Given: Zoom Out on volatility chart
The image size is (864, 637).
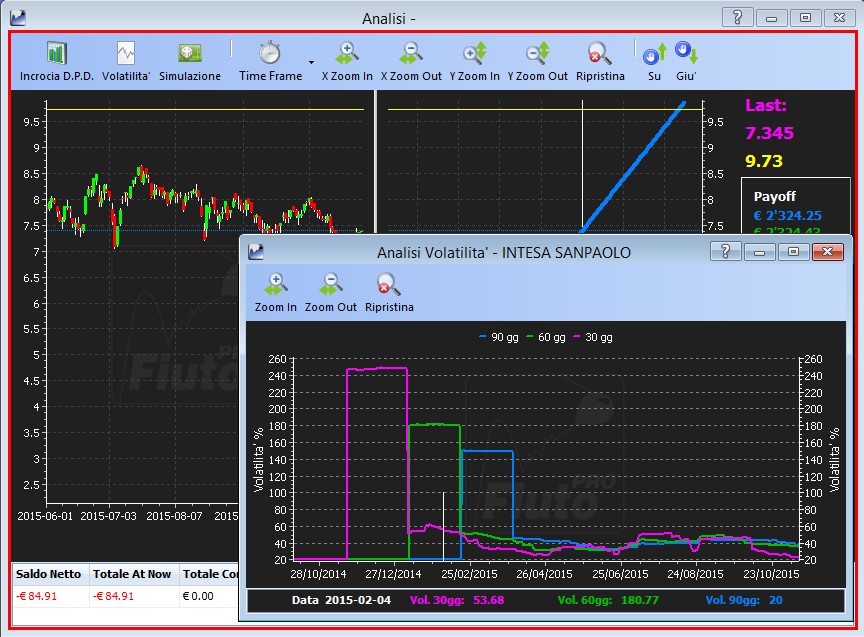Looking at the screenshot, I should (331, 293).
